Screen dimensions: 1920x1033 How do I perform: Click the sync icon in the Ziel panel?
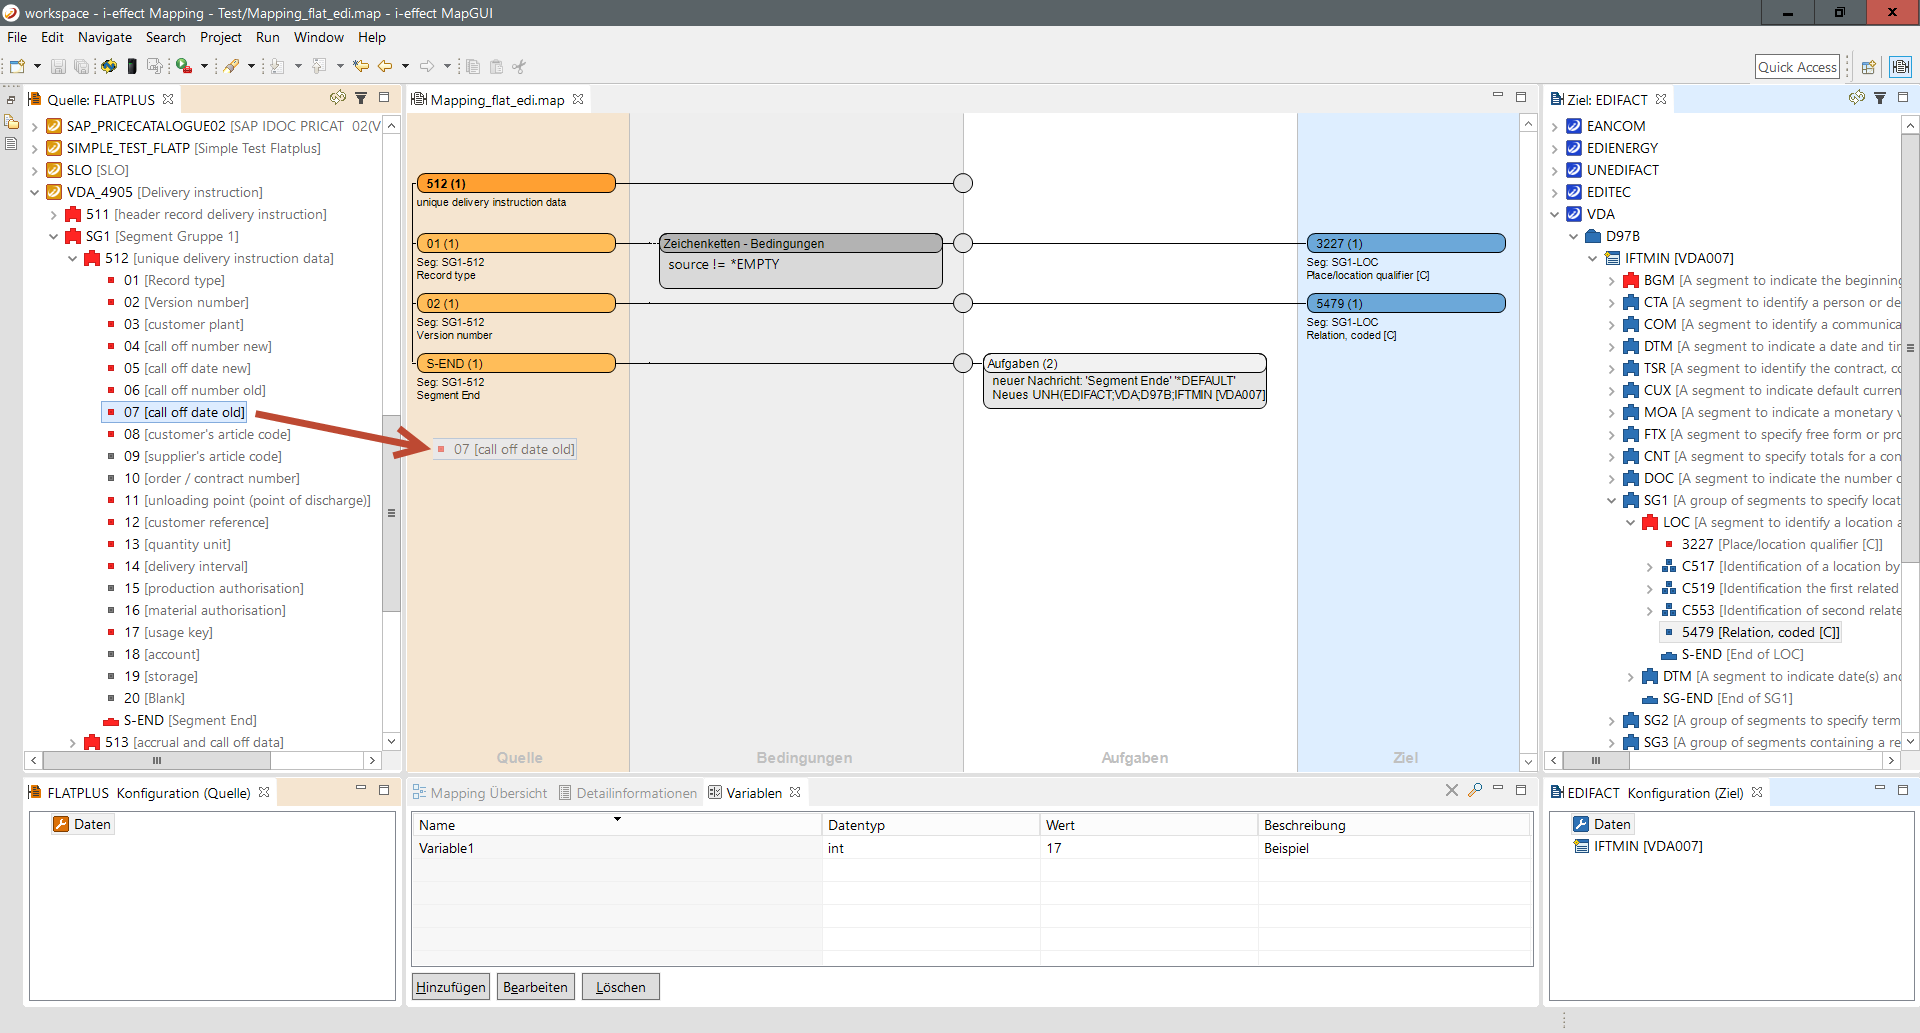click(x=1856, y=98)
